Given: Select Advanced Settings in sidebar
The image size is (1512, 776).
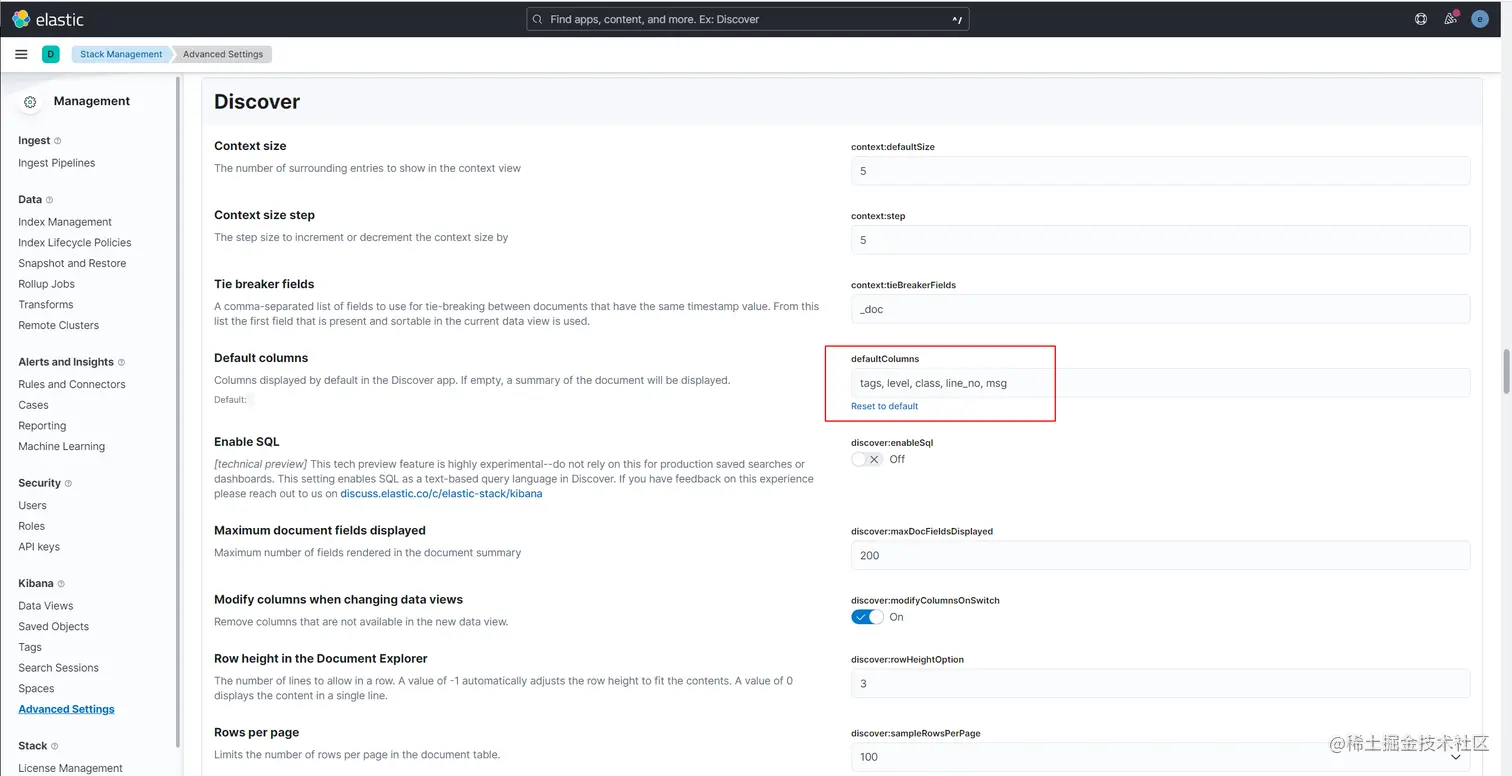Looking at the screenshot, I should pos(67,709).
